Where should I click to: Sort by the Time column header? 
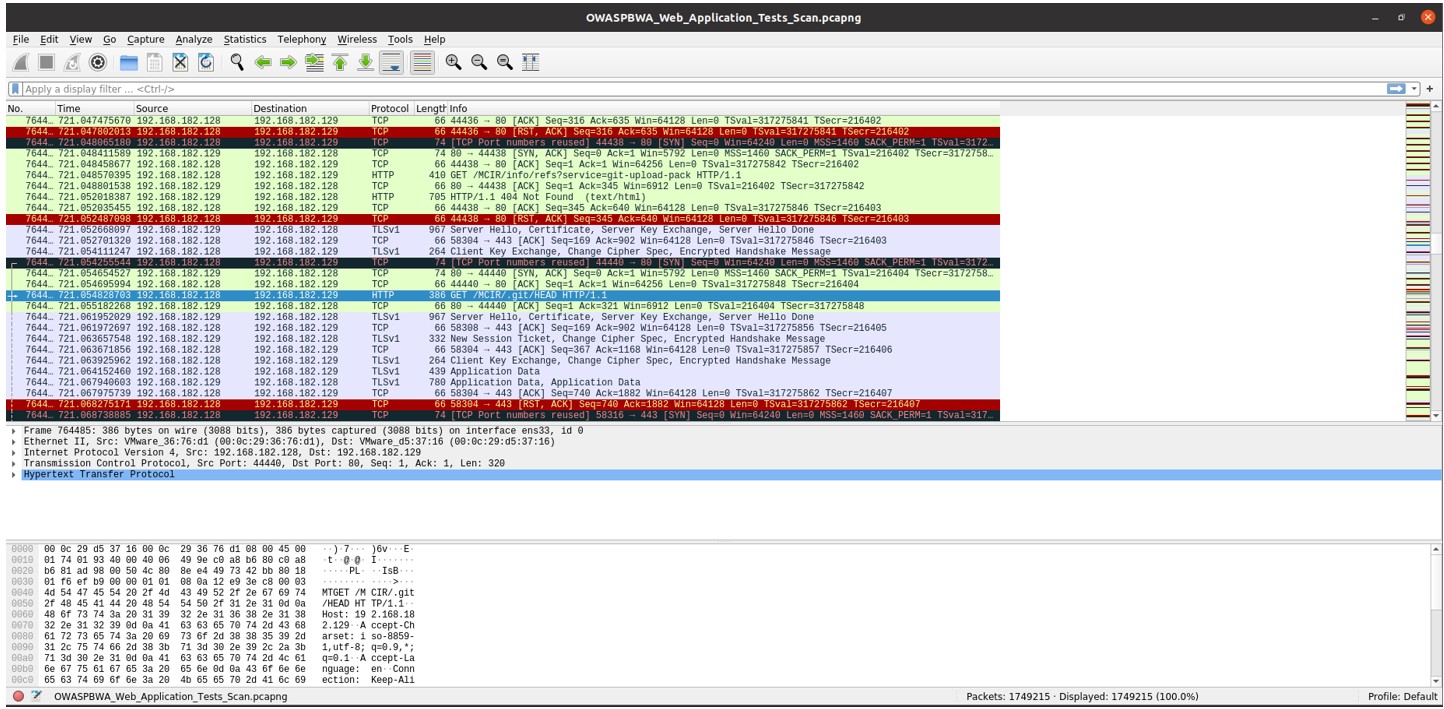tap(94, 108)
